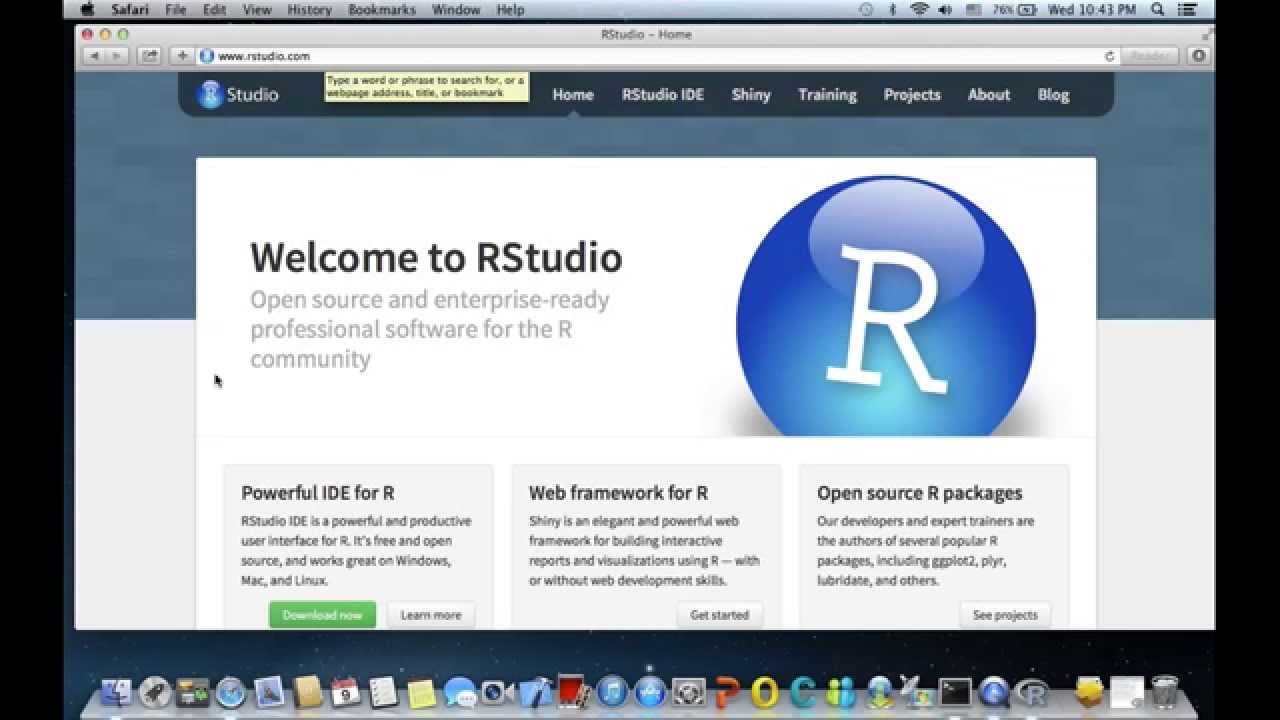The width and height of the screenshot is (1280, 720).
Task: Open the Apple menu
Action: tap(87, 9)
